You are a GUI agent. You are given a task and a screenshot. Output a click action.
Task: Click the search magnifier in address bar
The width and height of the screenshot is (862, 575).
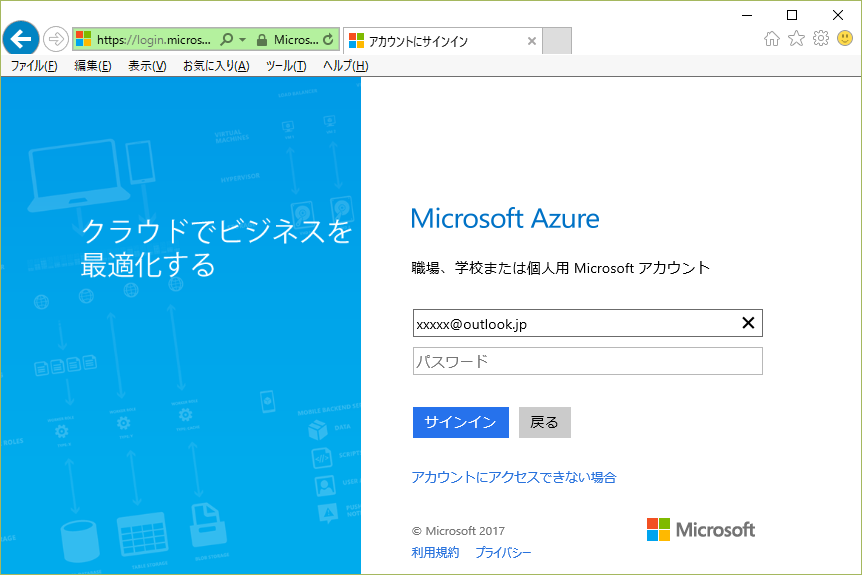click(x=226, y=40)
